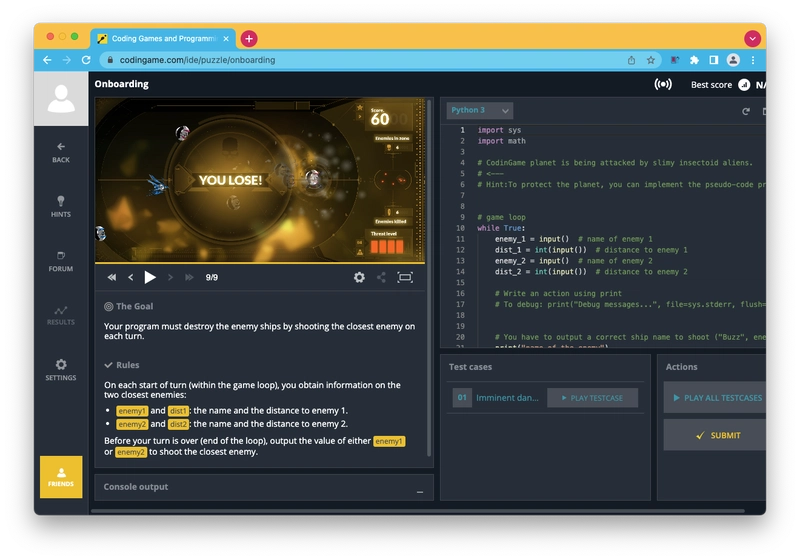Screen dimensions: 800x560
Task: Toggle browser side panel icon
Action: (713, 60)
